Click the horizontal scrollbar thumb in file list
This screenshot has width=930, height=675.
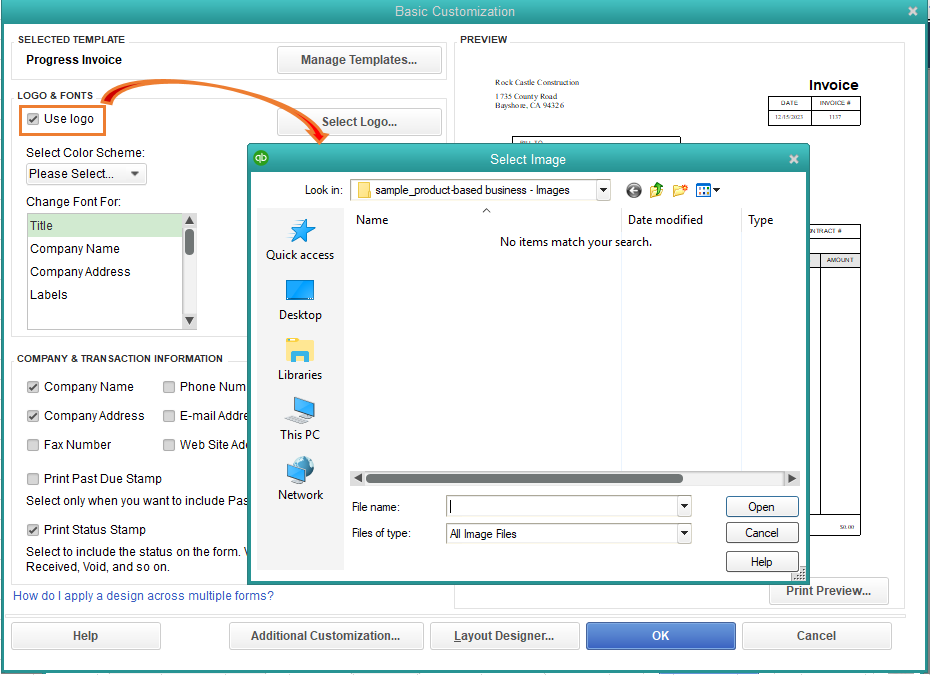(524, 479)
